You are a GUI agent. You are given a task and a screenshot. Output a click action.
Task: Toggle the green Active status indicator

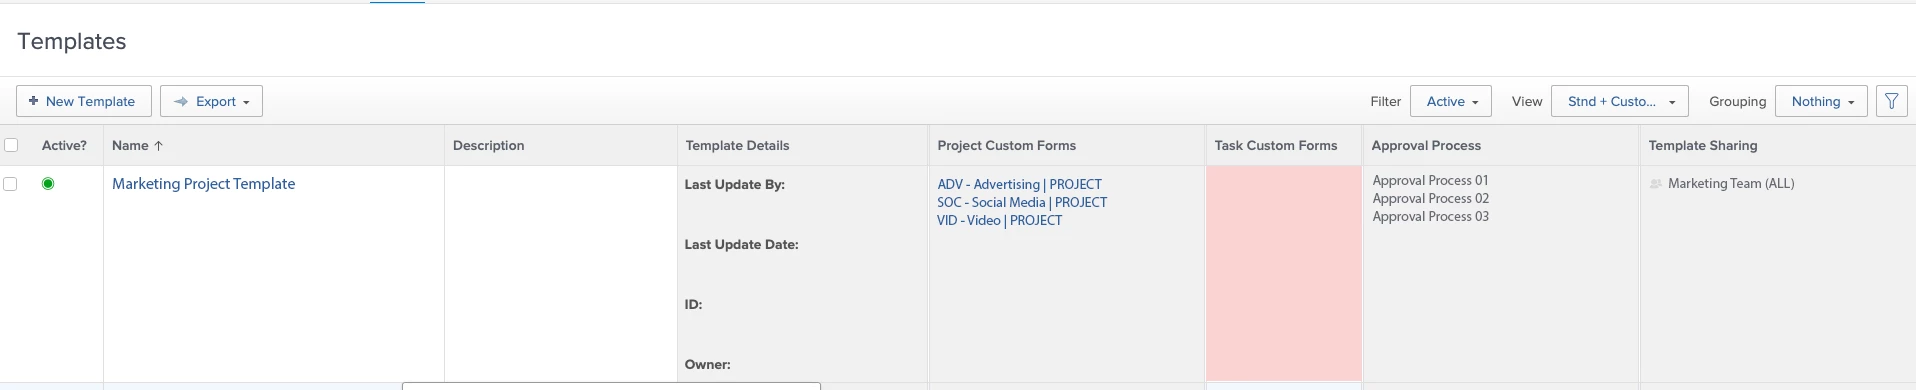[48, 184]
